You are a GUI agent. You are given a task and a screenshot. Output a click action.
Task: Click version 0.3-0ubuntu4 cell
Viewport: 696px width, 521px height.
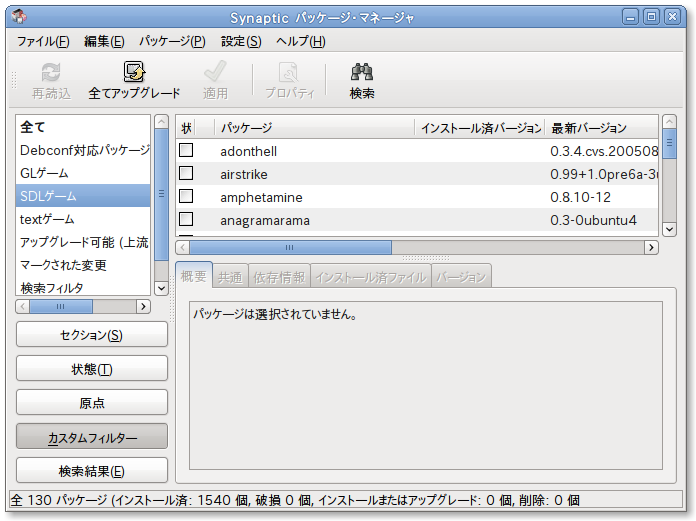coord(593,221)
